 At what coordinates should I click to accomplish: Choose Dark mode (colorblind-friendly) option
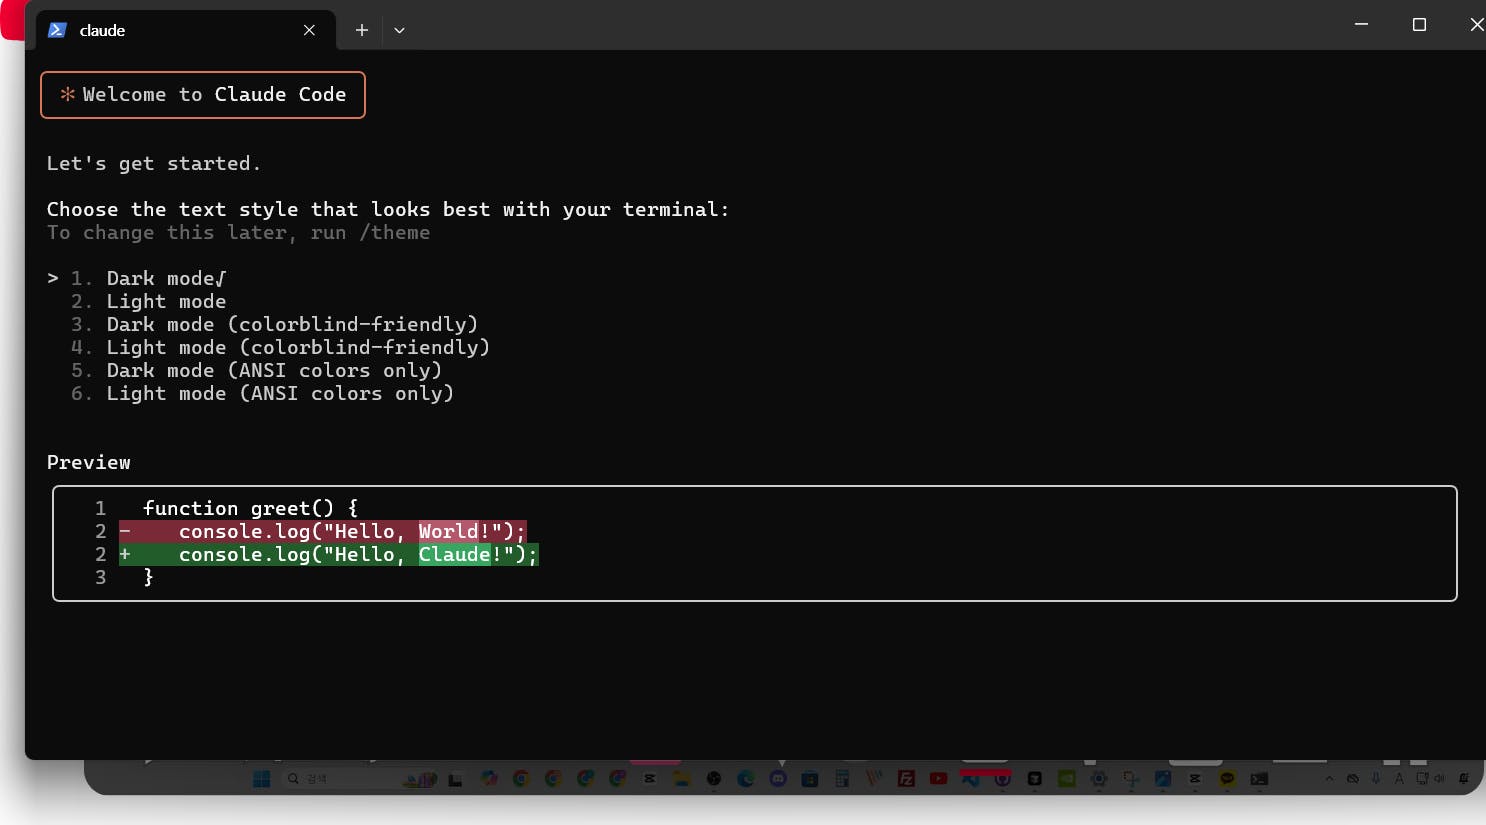pyautogui.click(x=274, y=324)
